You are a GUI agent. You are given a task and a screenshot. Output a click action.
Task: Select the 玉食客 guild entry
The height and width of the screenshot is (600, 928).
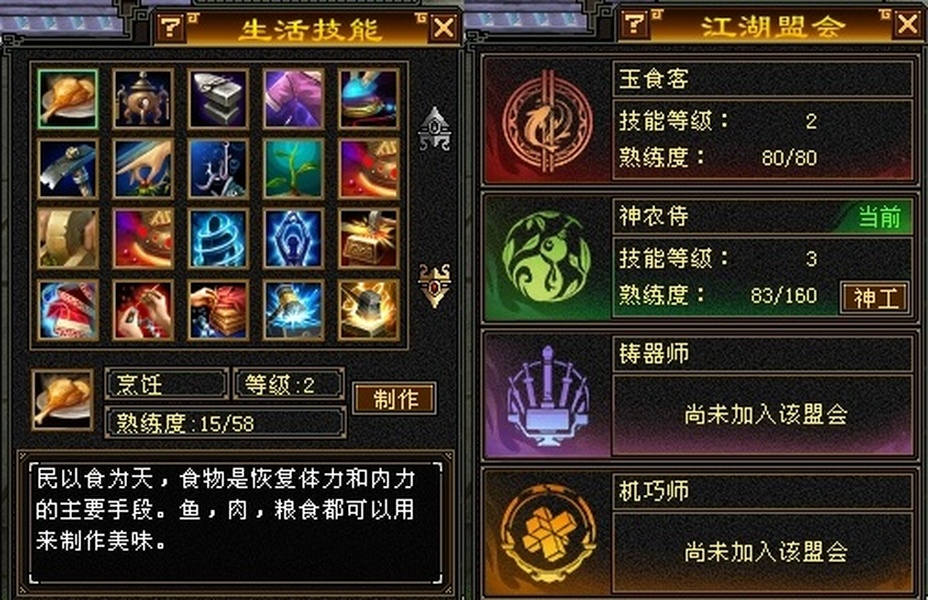tap(699, 120)
